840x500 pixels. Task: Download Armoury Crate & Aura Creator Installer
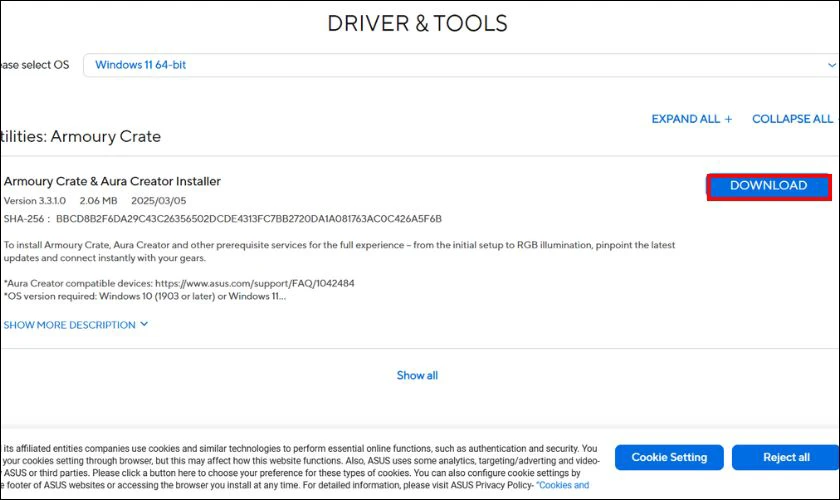pyautogui.click(x=769, y=186)
